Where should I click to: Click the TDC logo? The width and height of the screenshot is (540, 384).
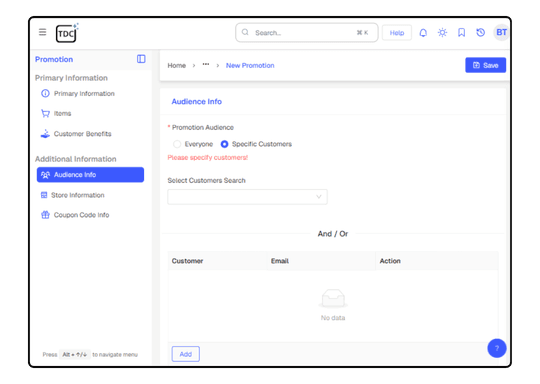pos(67,33)
